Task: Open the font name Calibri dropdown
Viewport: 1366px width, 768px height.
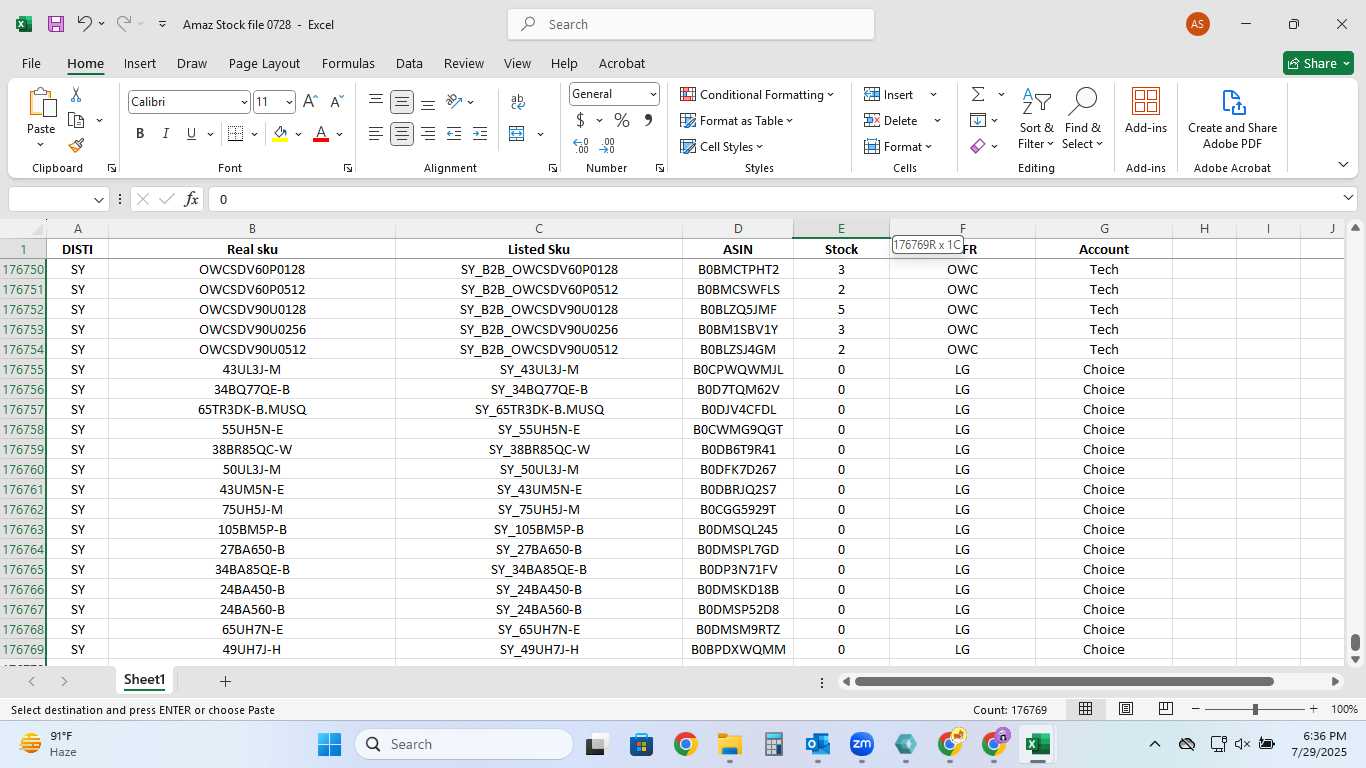Action: point(244,102)
